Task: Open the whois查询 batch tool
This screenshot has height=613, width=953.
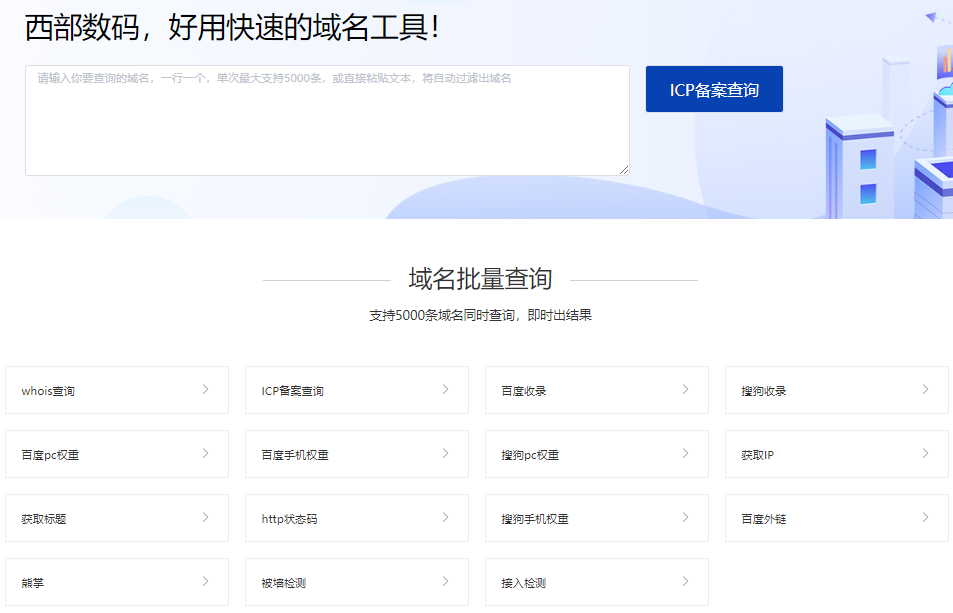Action: point(117,390)
